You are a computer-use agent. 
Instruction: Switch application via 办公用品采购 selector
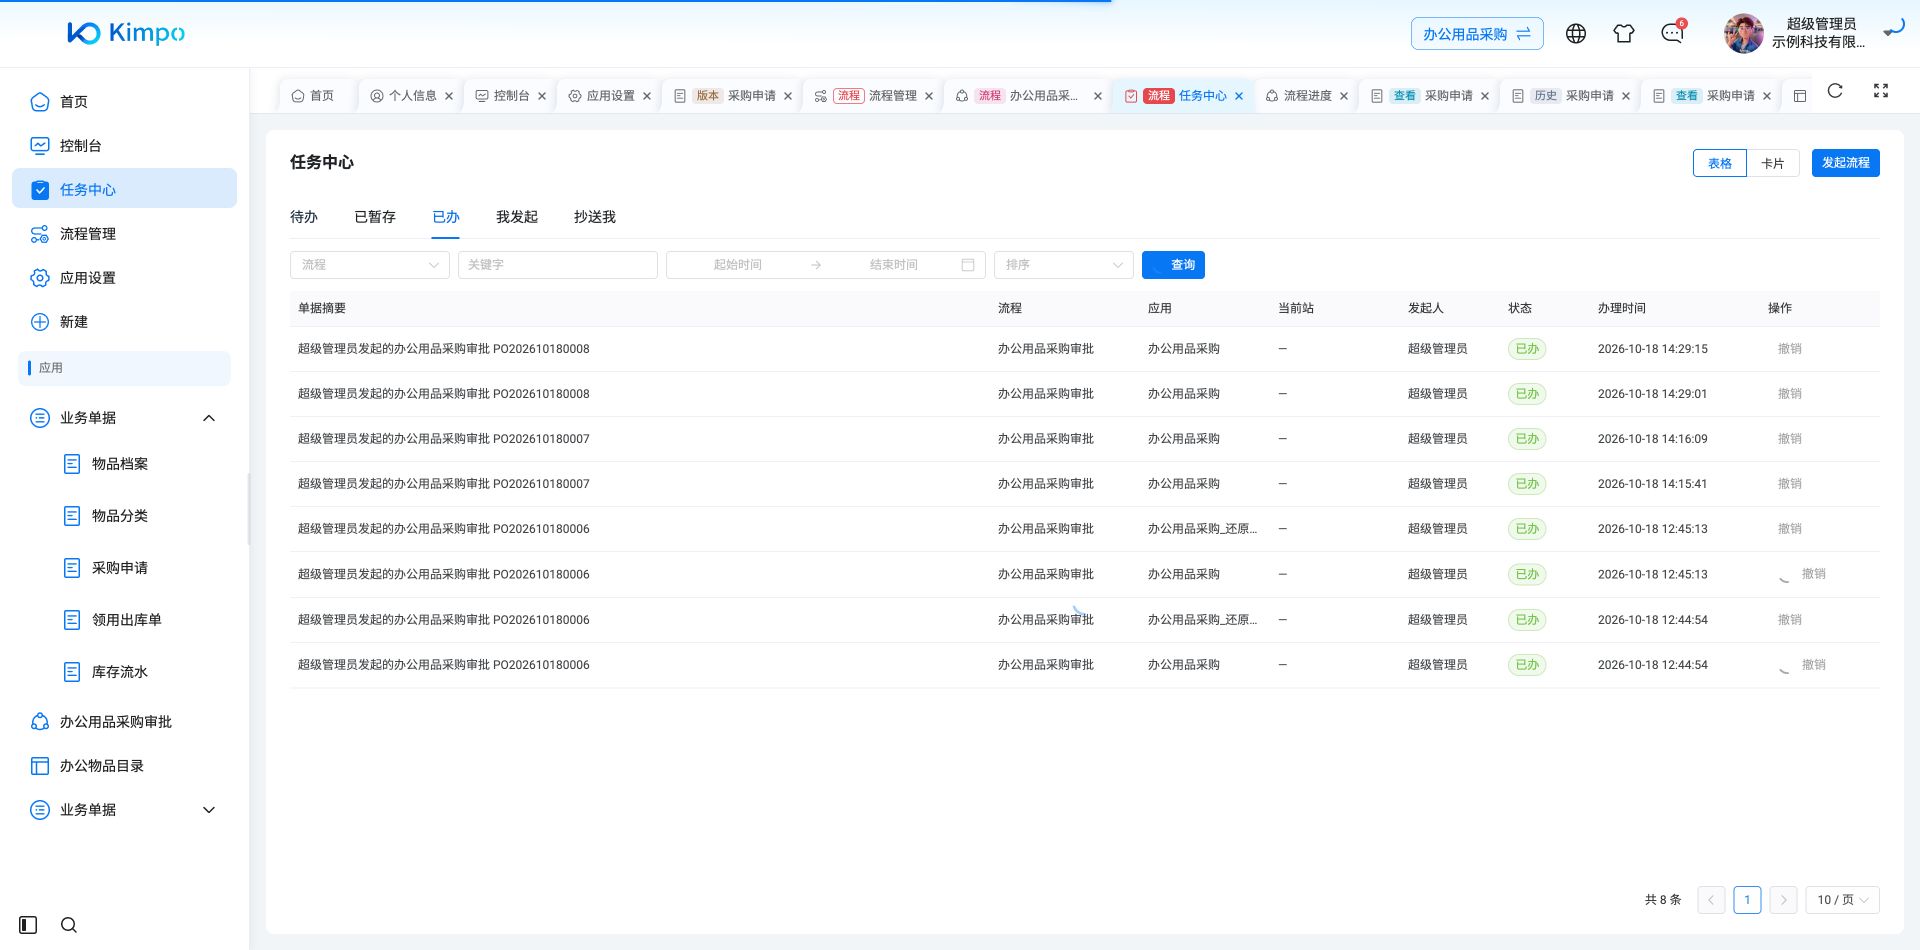pyautogui.click(x=1477, y=34)
